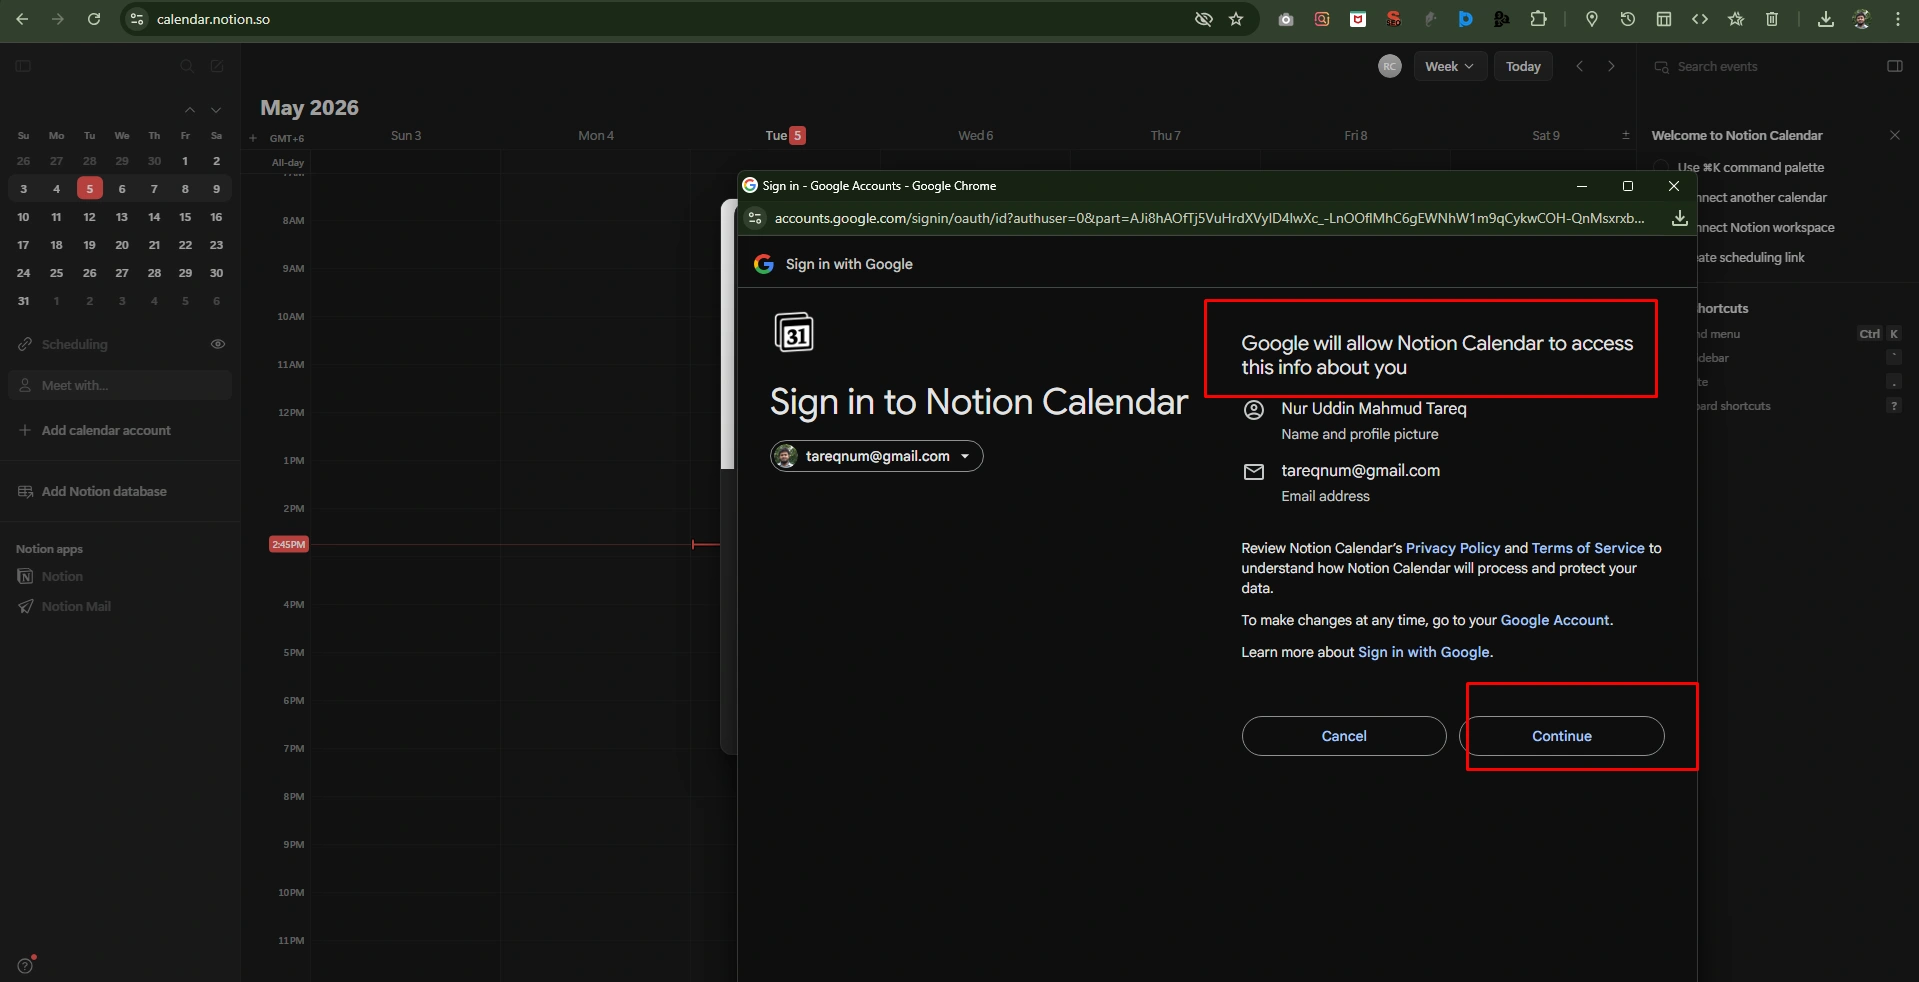Bookmark this page with the star icon
Screen dimensions: 1919x982
(x=1236, y=19)
